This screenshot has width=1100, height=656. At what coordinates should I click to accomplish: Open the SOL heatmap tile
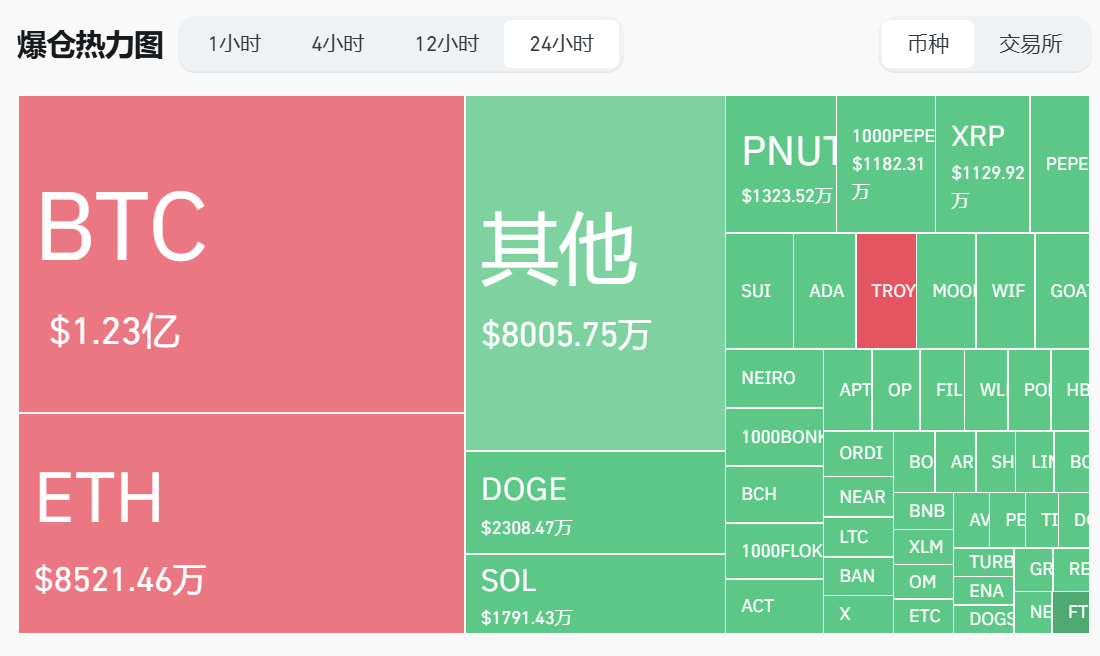595,593
